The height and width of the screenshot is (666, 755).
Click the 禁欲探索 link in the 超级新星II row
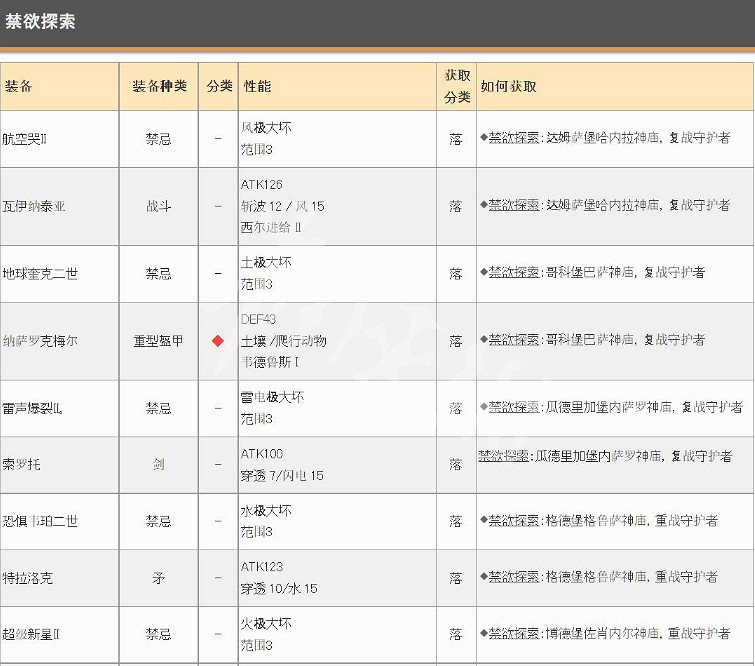514,633
